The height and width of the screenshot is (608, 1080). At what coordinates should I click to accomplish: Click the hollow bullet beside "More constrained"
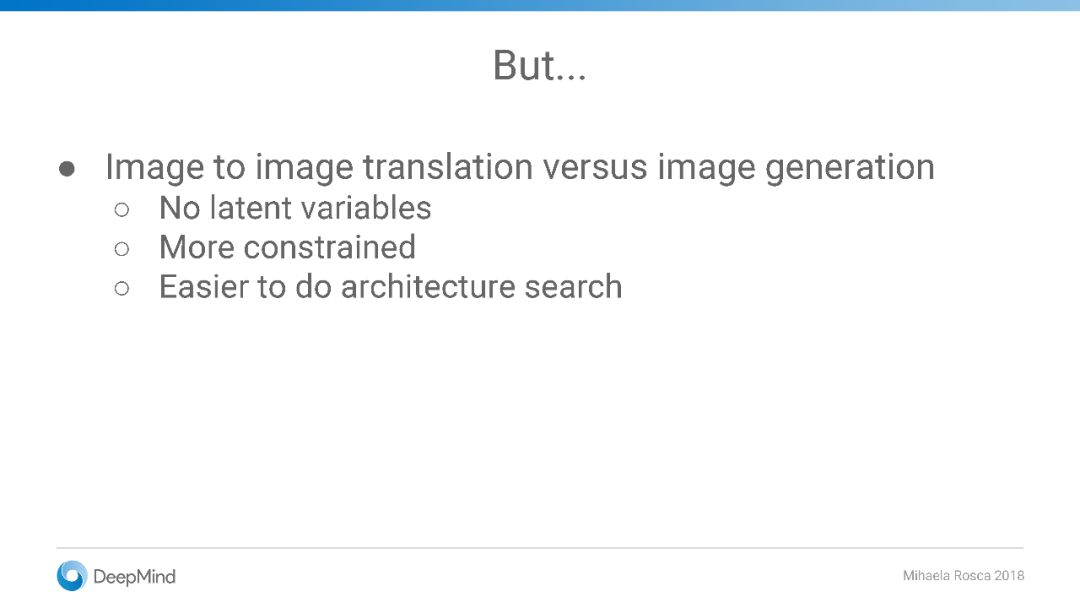pos(122,249)
